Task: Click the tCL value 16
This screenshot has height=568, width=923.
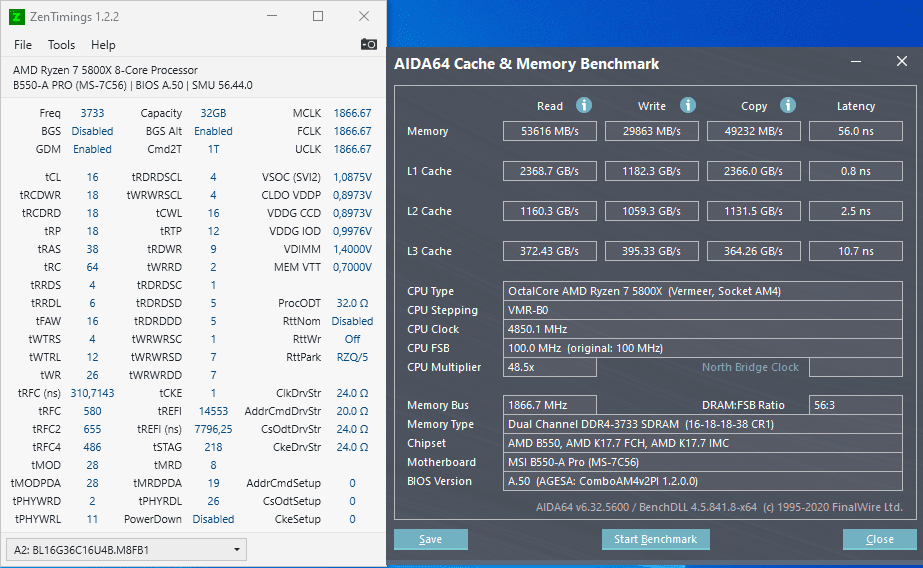Action: (92, 177)
